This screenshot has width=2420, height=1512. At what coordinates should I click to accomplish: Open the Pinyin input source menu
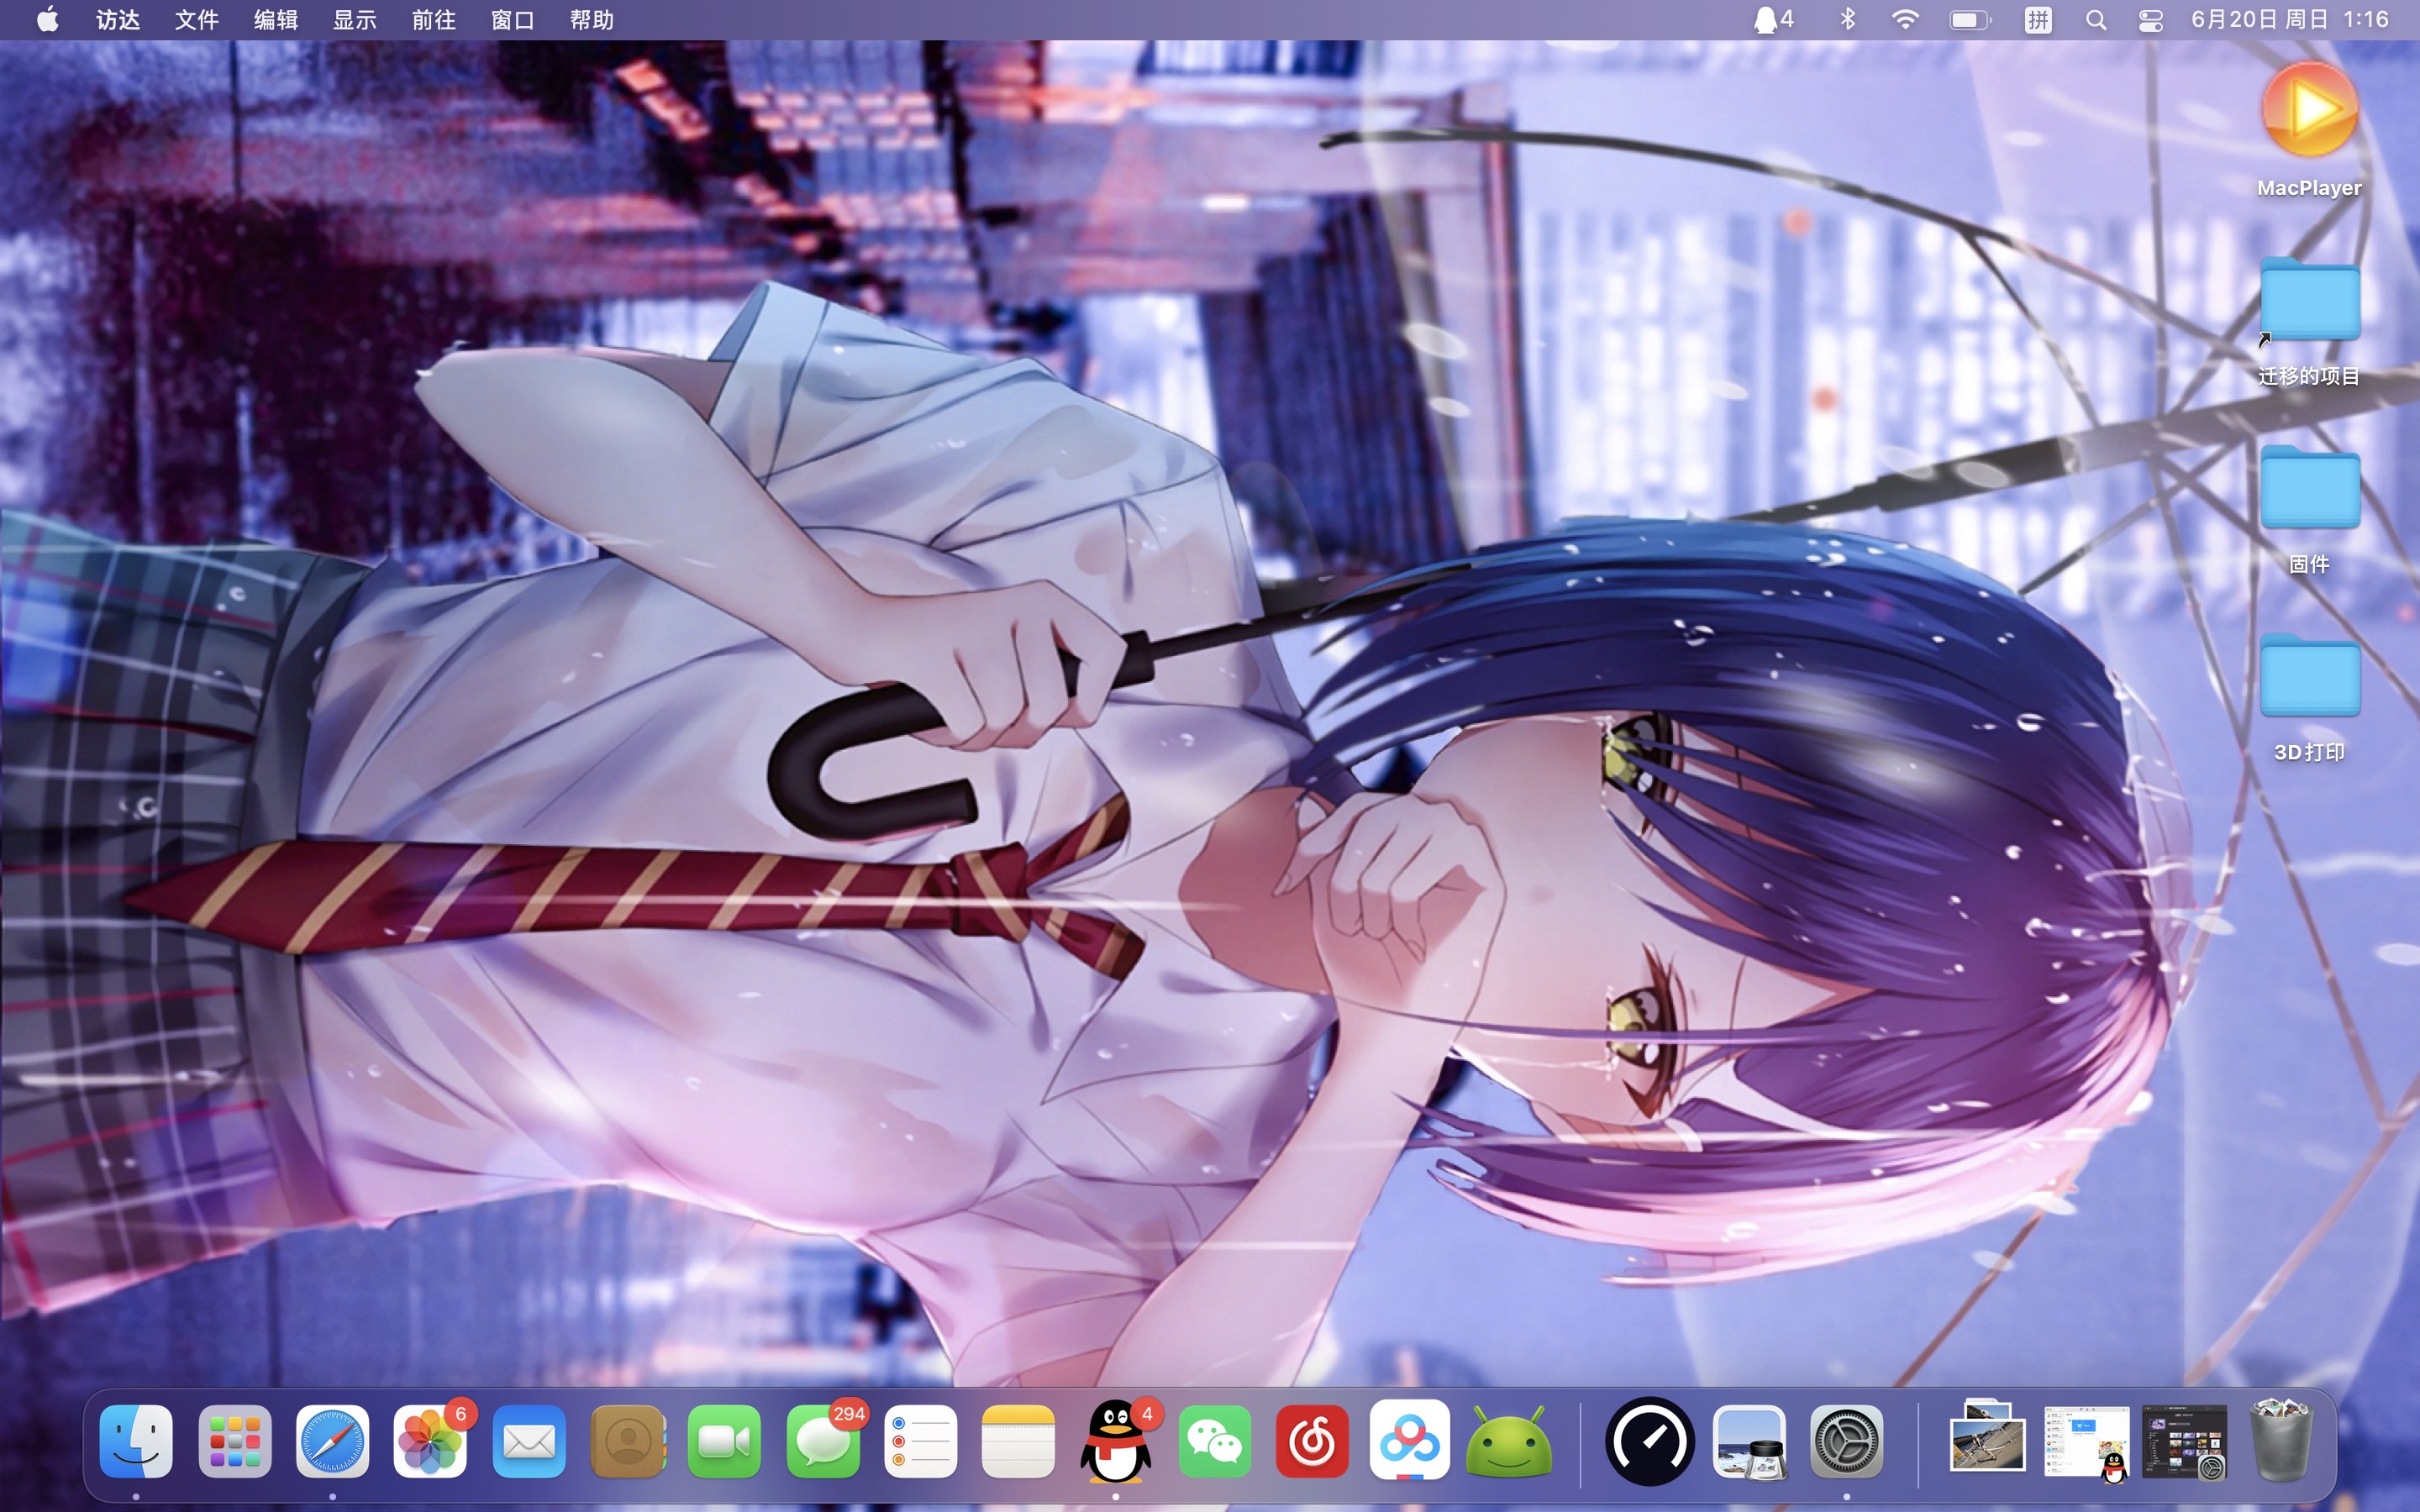tap(2037, 20)
